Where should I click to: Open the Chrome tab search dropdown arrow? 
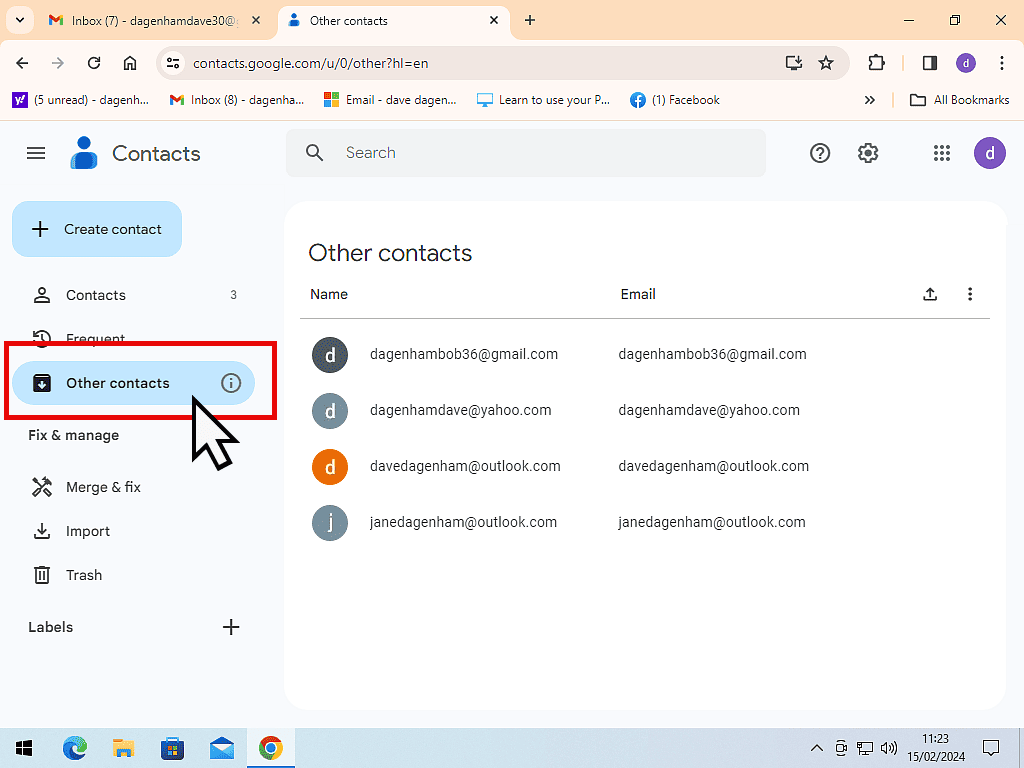click(19, 20)
